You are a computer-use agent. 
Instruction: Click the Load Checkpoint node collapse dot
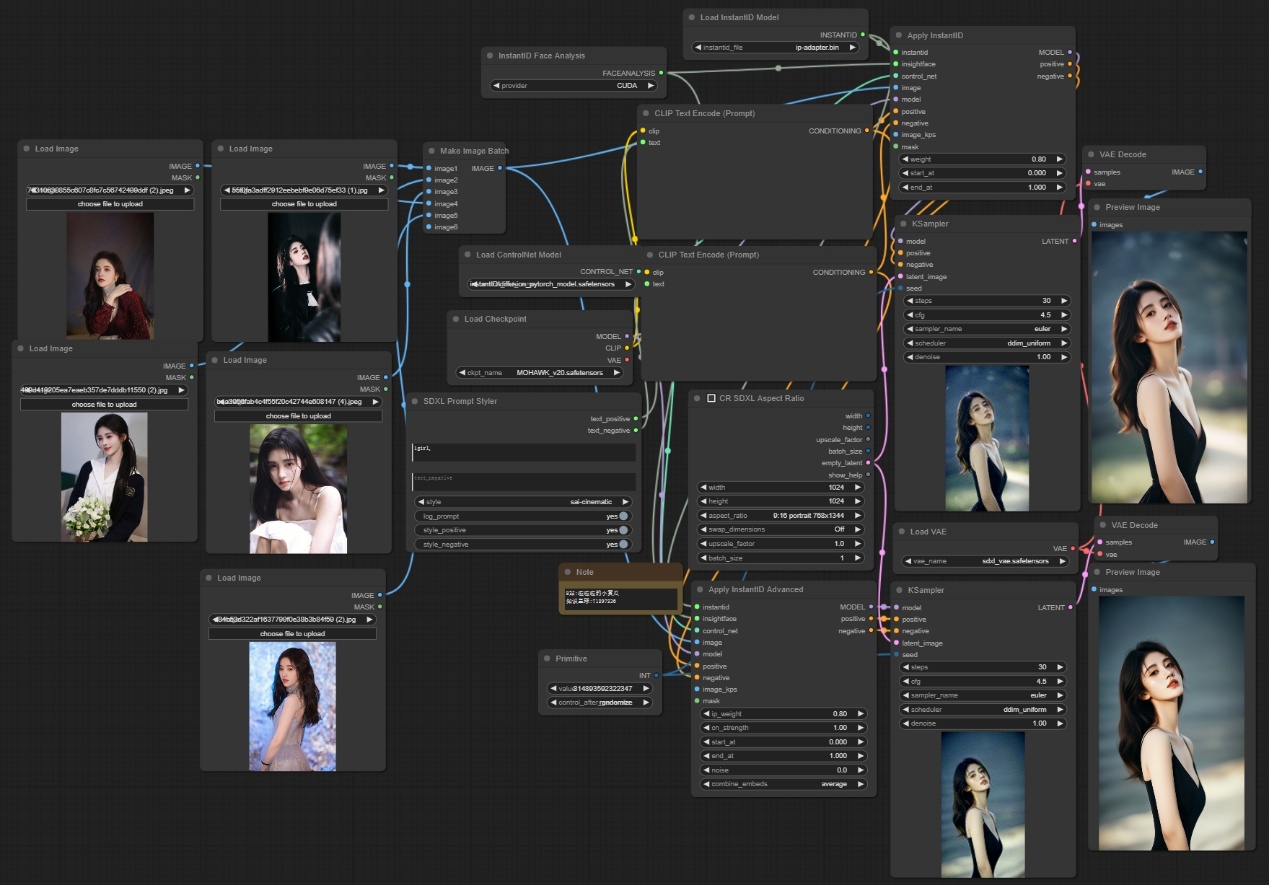pyautogui.click(x=455, y=319)
